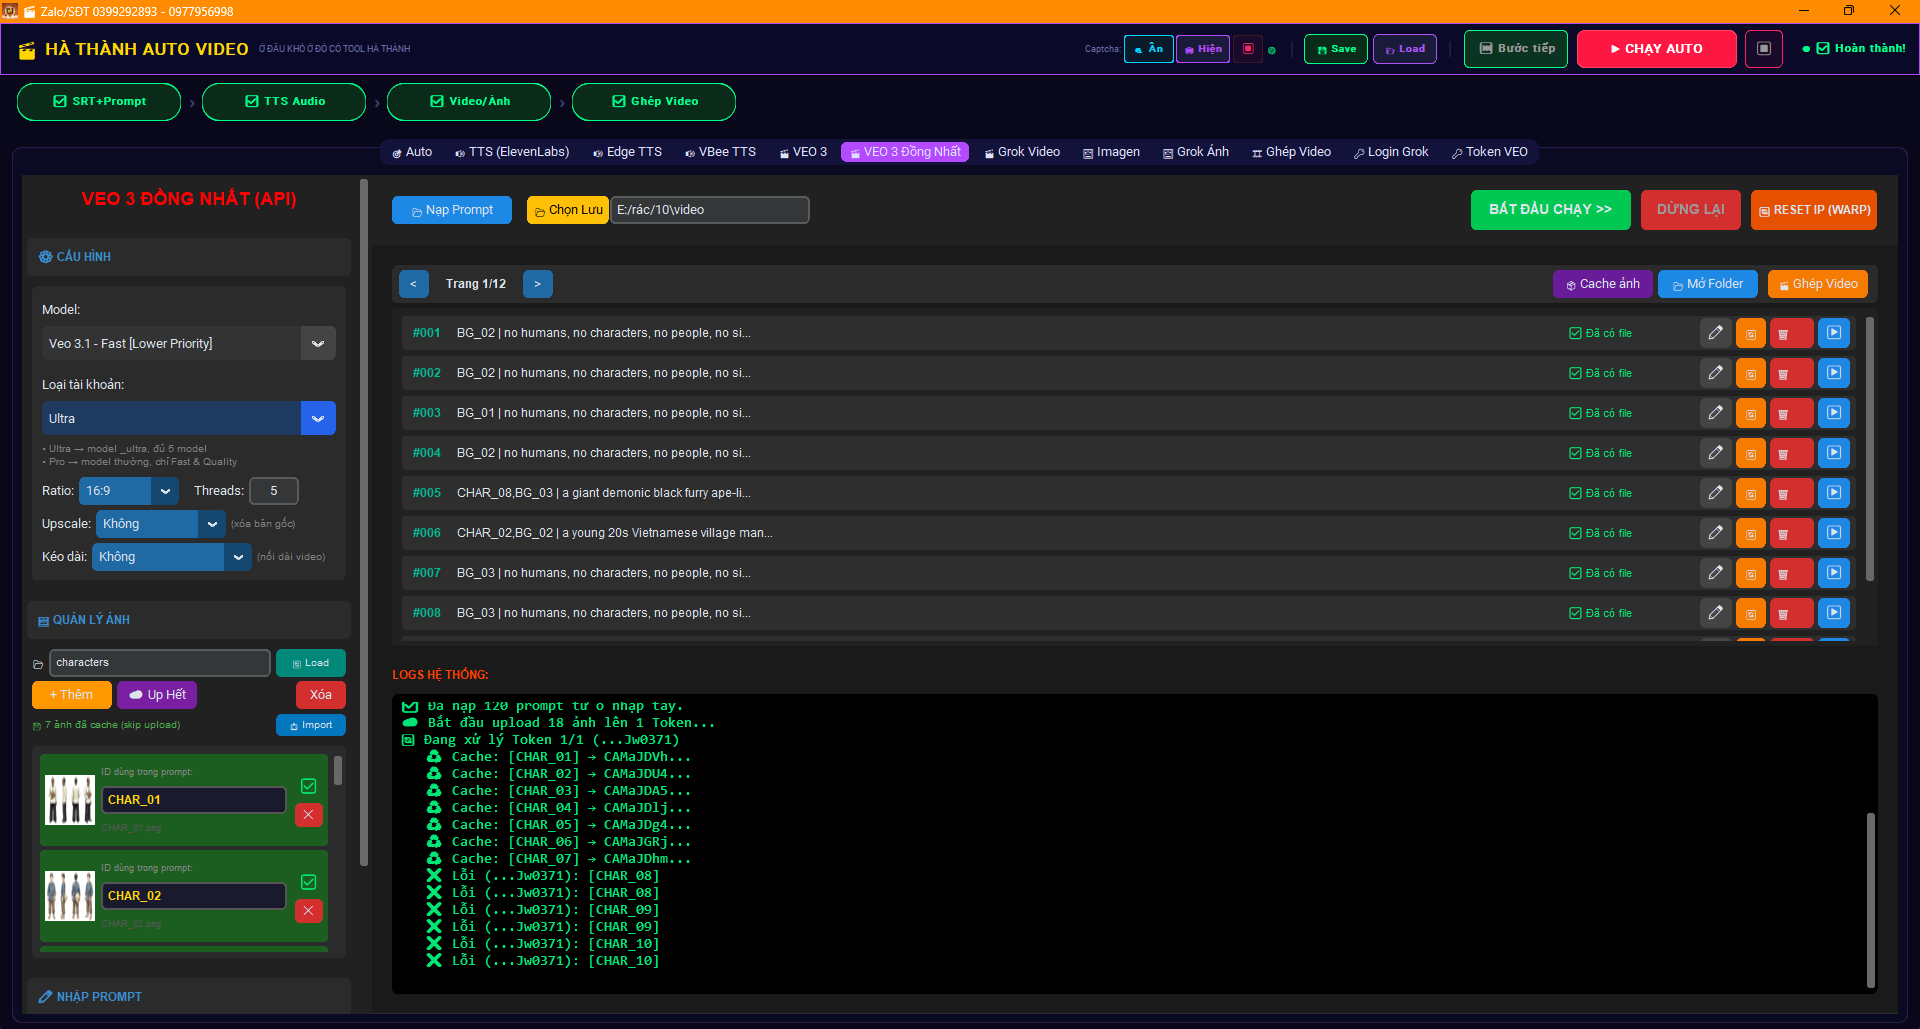Screen dimensions: 1920x1029
Task: Toggle the green checkbox for CHAR_02
Action: click(x=309, y=882)
